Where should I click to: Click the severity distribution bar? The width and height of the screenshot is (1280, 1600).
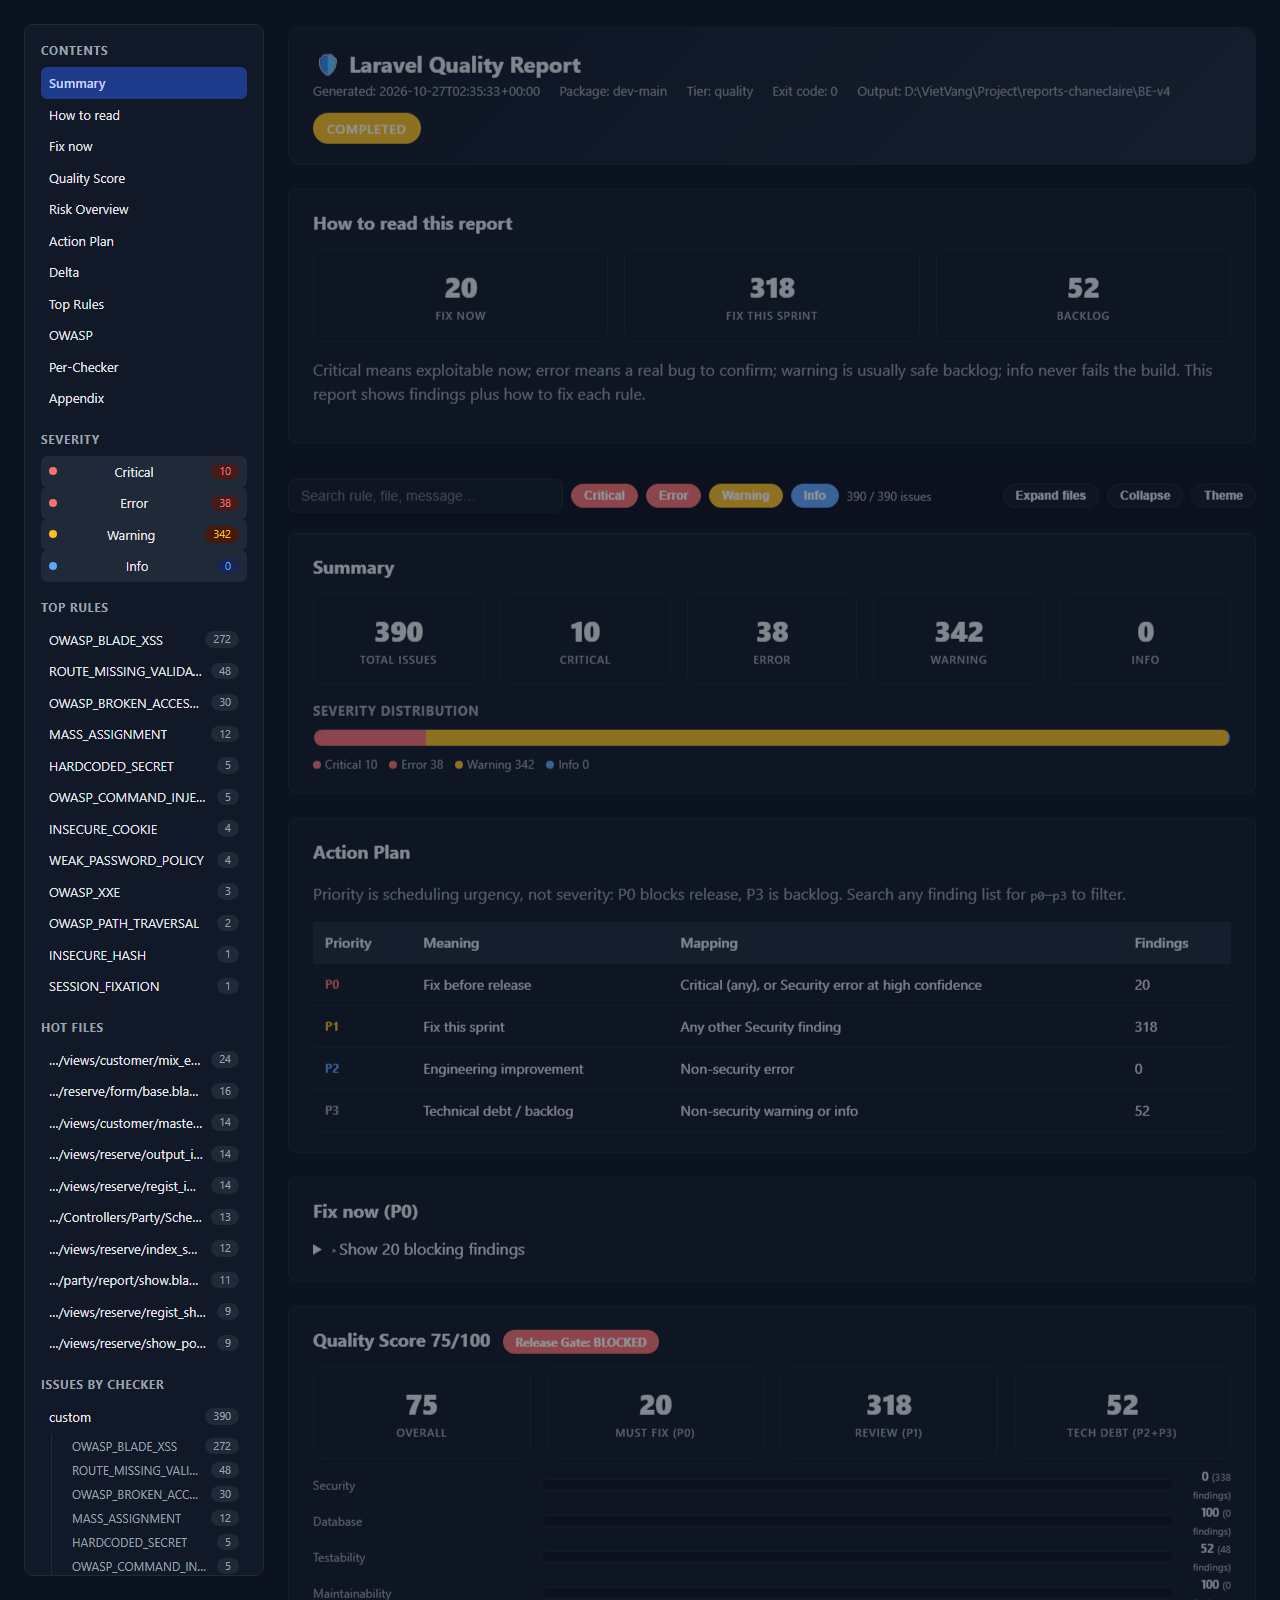771,738
